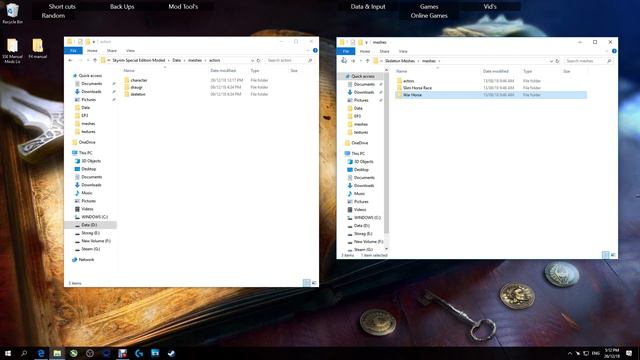Open the View tab in the meshes window
Screen dimensions: 640x360
[x=403, y=51]
